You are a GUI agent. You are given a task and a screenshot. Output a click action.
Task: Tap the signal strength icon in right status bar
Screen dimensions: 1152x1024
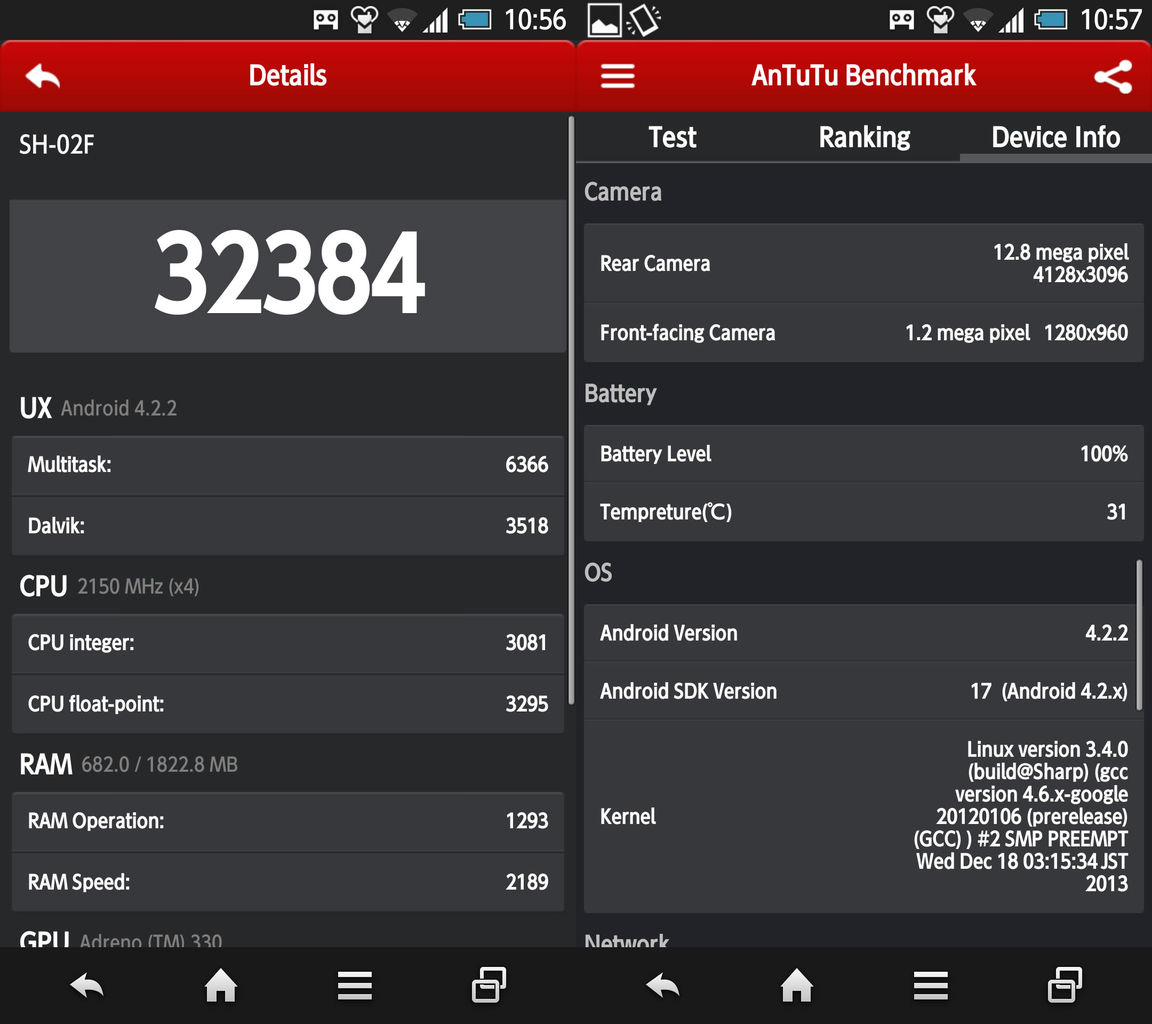[1012, 20]
